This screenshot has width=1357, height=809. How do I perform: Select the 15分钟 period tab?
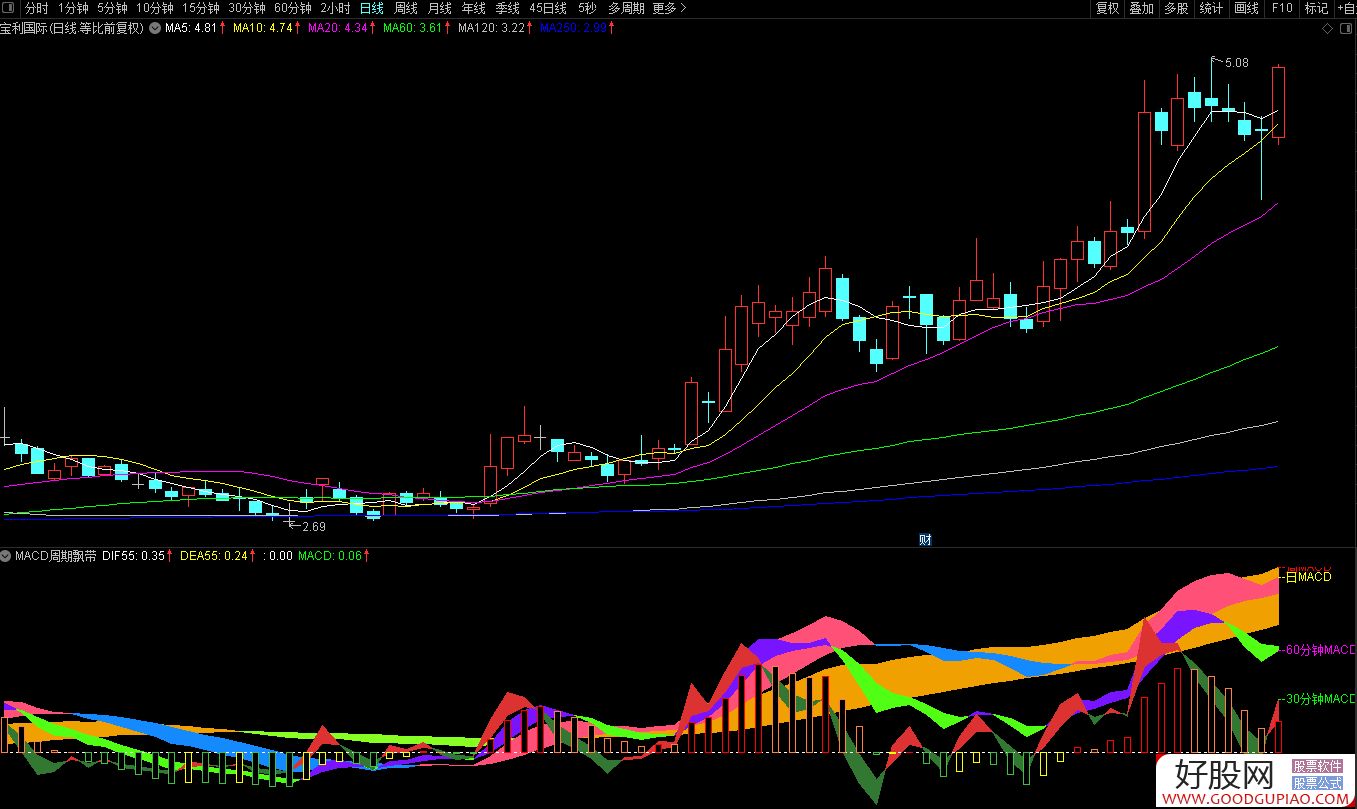point(201,8)
